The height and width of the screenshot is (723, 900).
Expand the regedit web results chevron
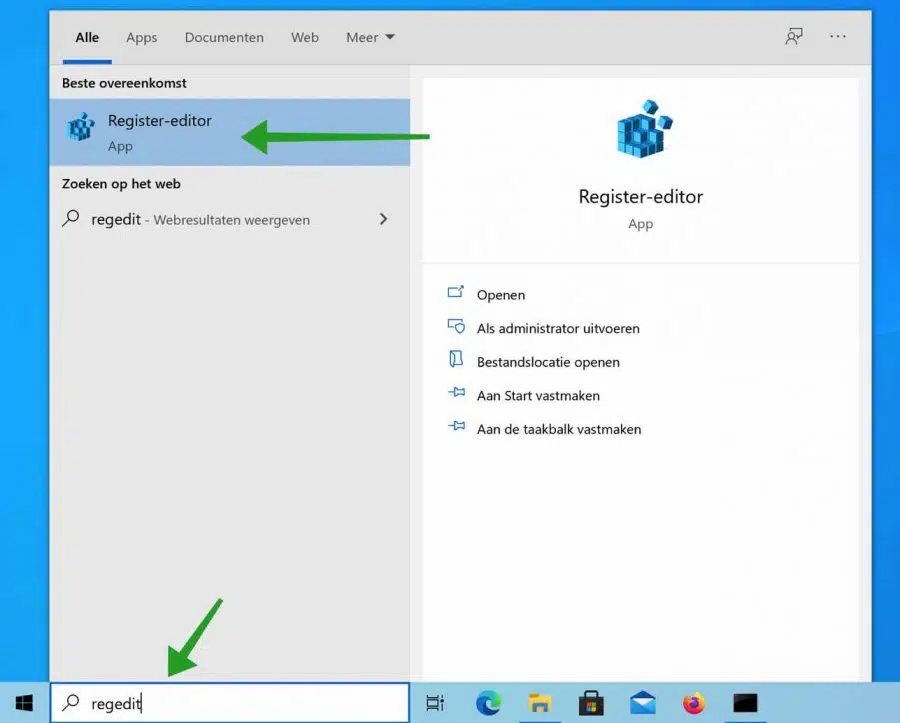tap(383, 219)
